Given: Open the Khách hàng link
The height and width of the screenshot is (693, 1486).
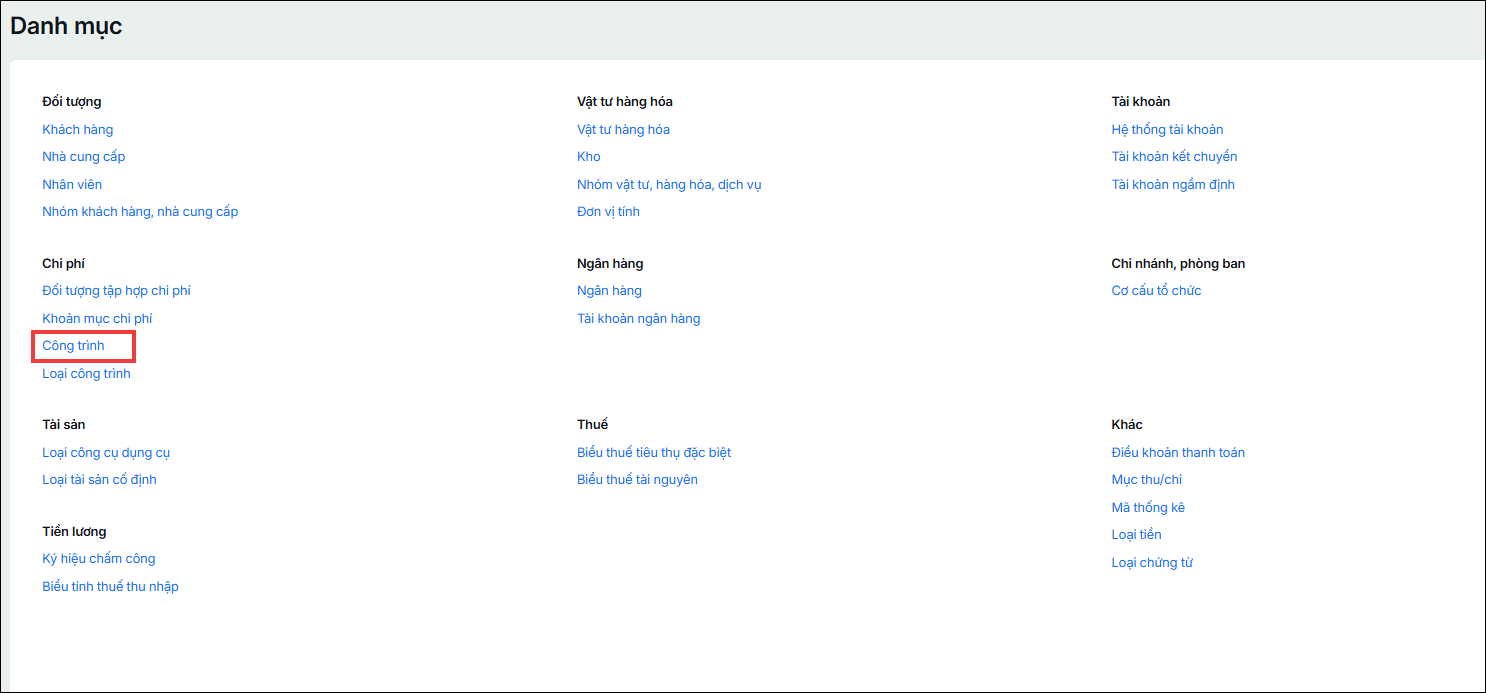Looking at the screenshot, I should pyautogui.click(x=77, y=129).
